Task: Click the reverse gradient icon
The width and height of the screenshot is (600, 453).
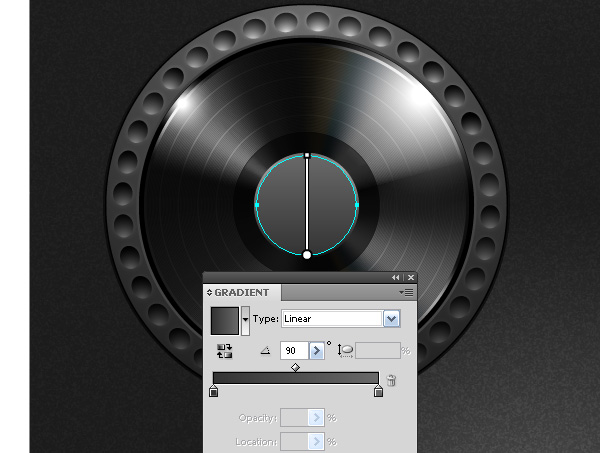Action: [x=225, y=351]
